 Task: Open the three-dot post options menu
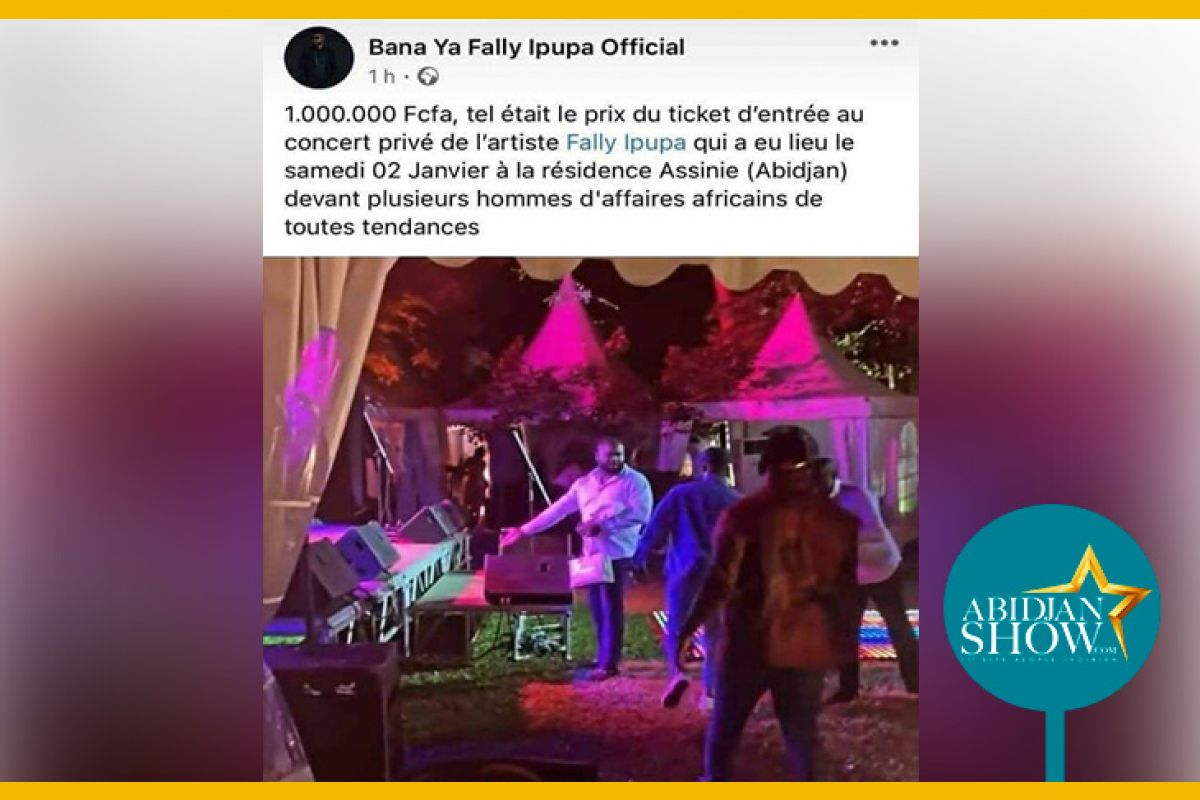pyautogui.click(x=884, y=43)
